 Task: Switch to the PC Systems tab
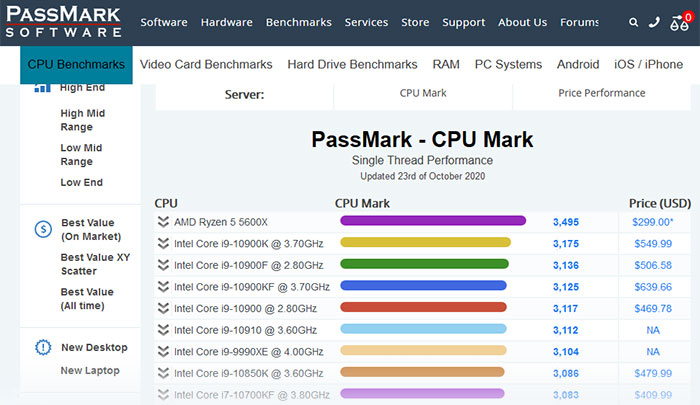click(x=508, y=65)
